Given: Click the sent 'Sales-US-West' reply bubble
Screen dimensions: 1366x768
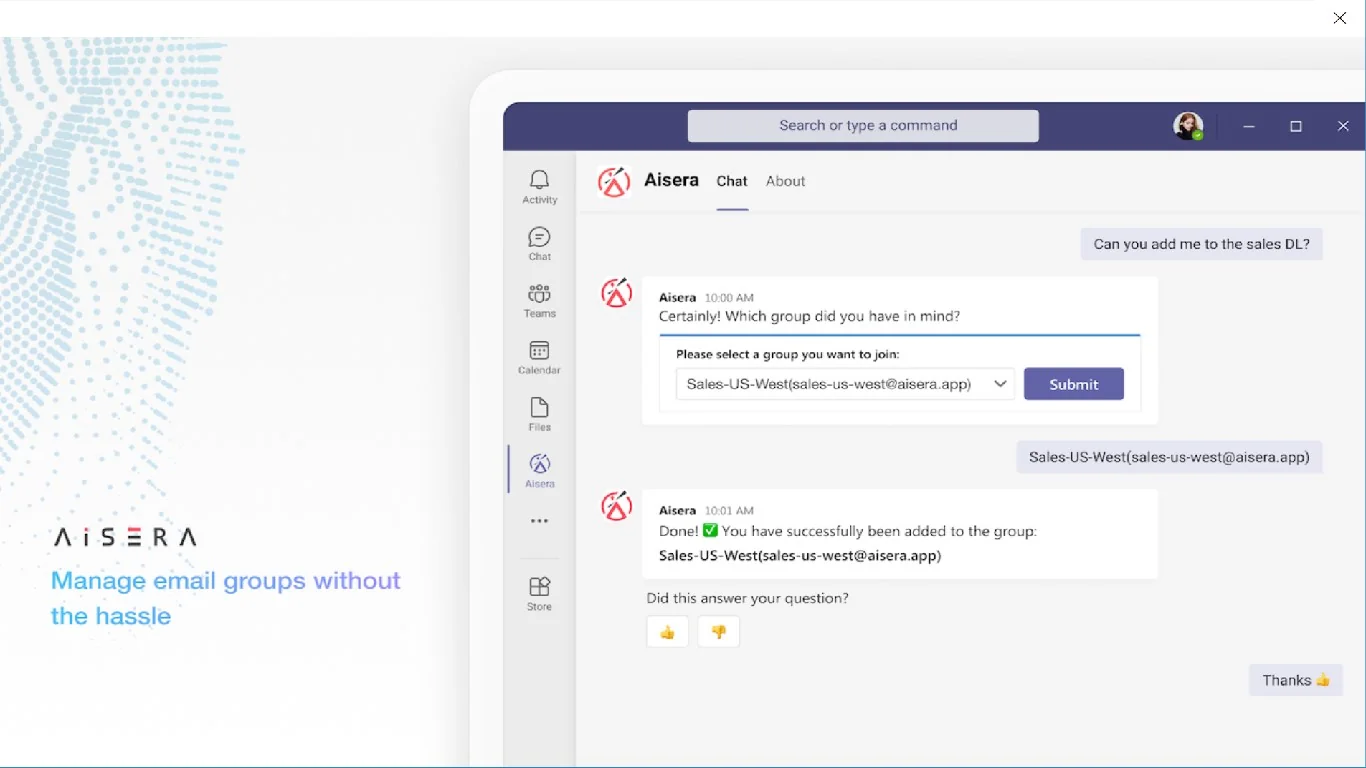Looking at the screenshot, I should 1169,457.
